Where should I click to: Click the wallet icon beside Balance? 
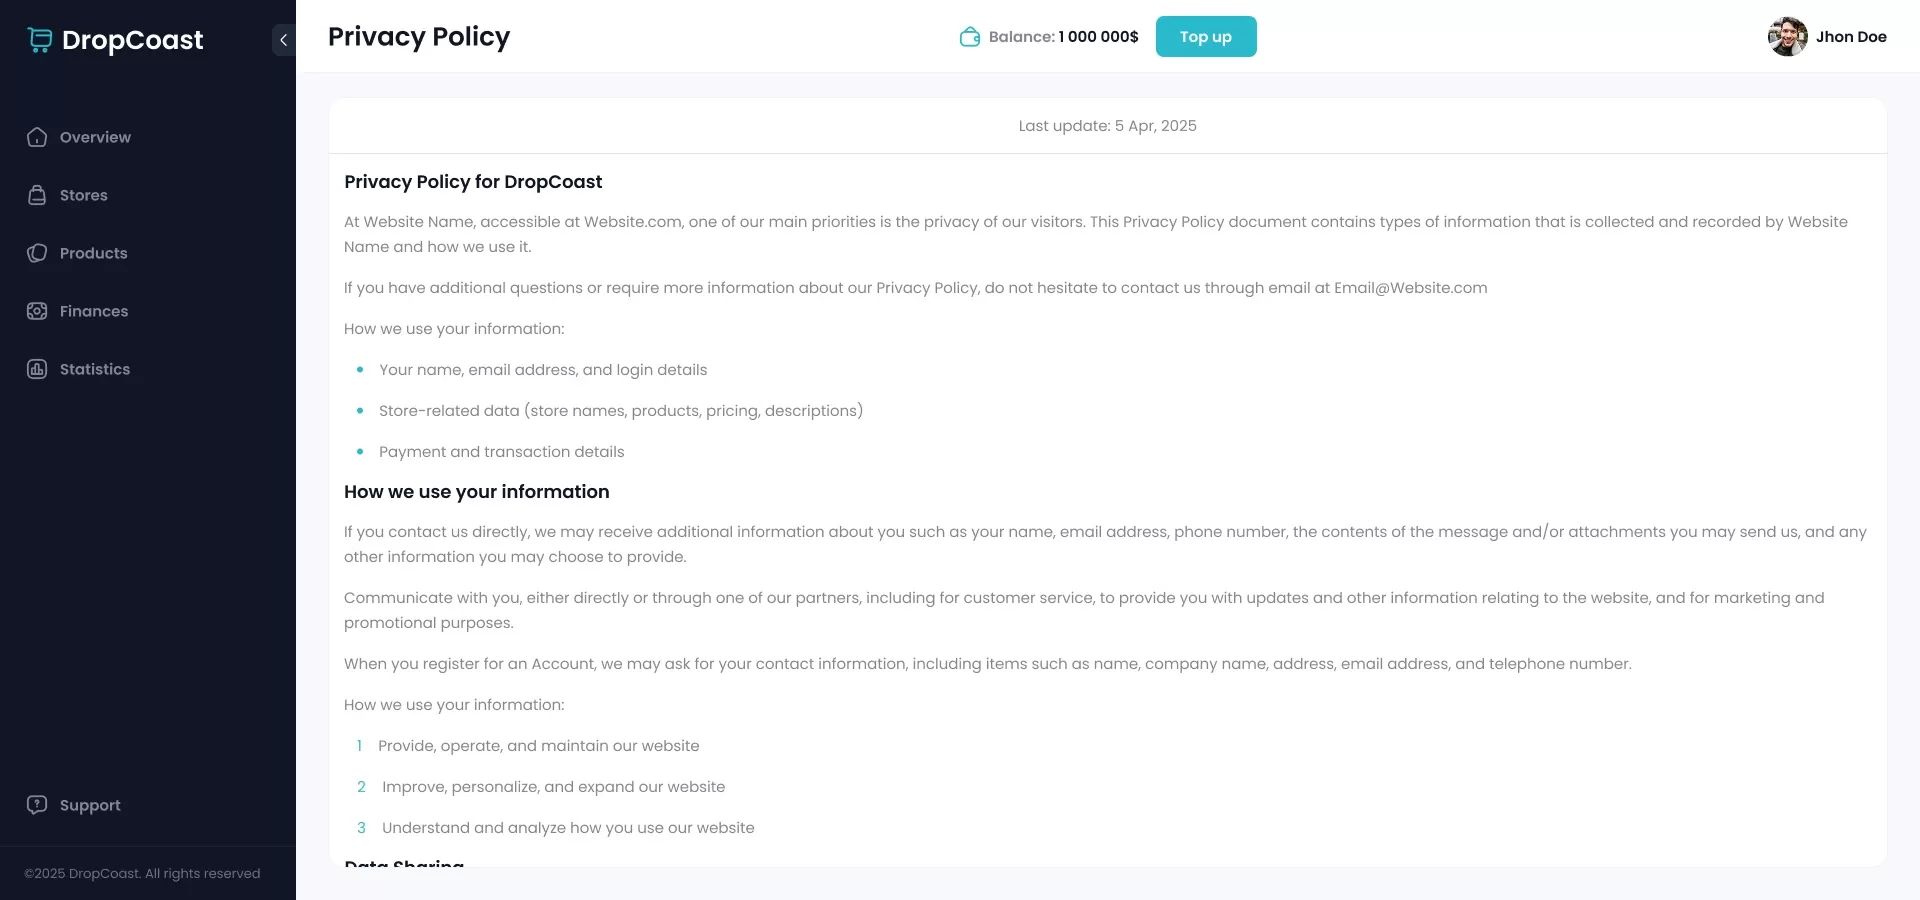969,37
